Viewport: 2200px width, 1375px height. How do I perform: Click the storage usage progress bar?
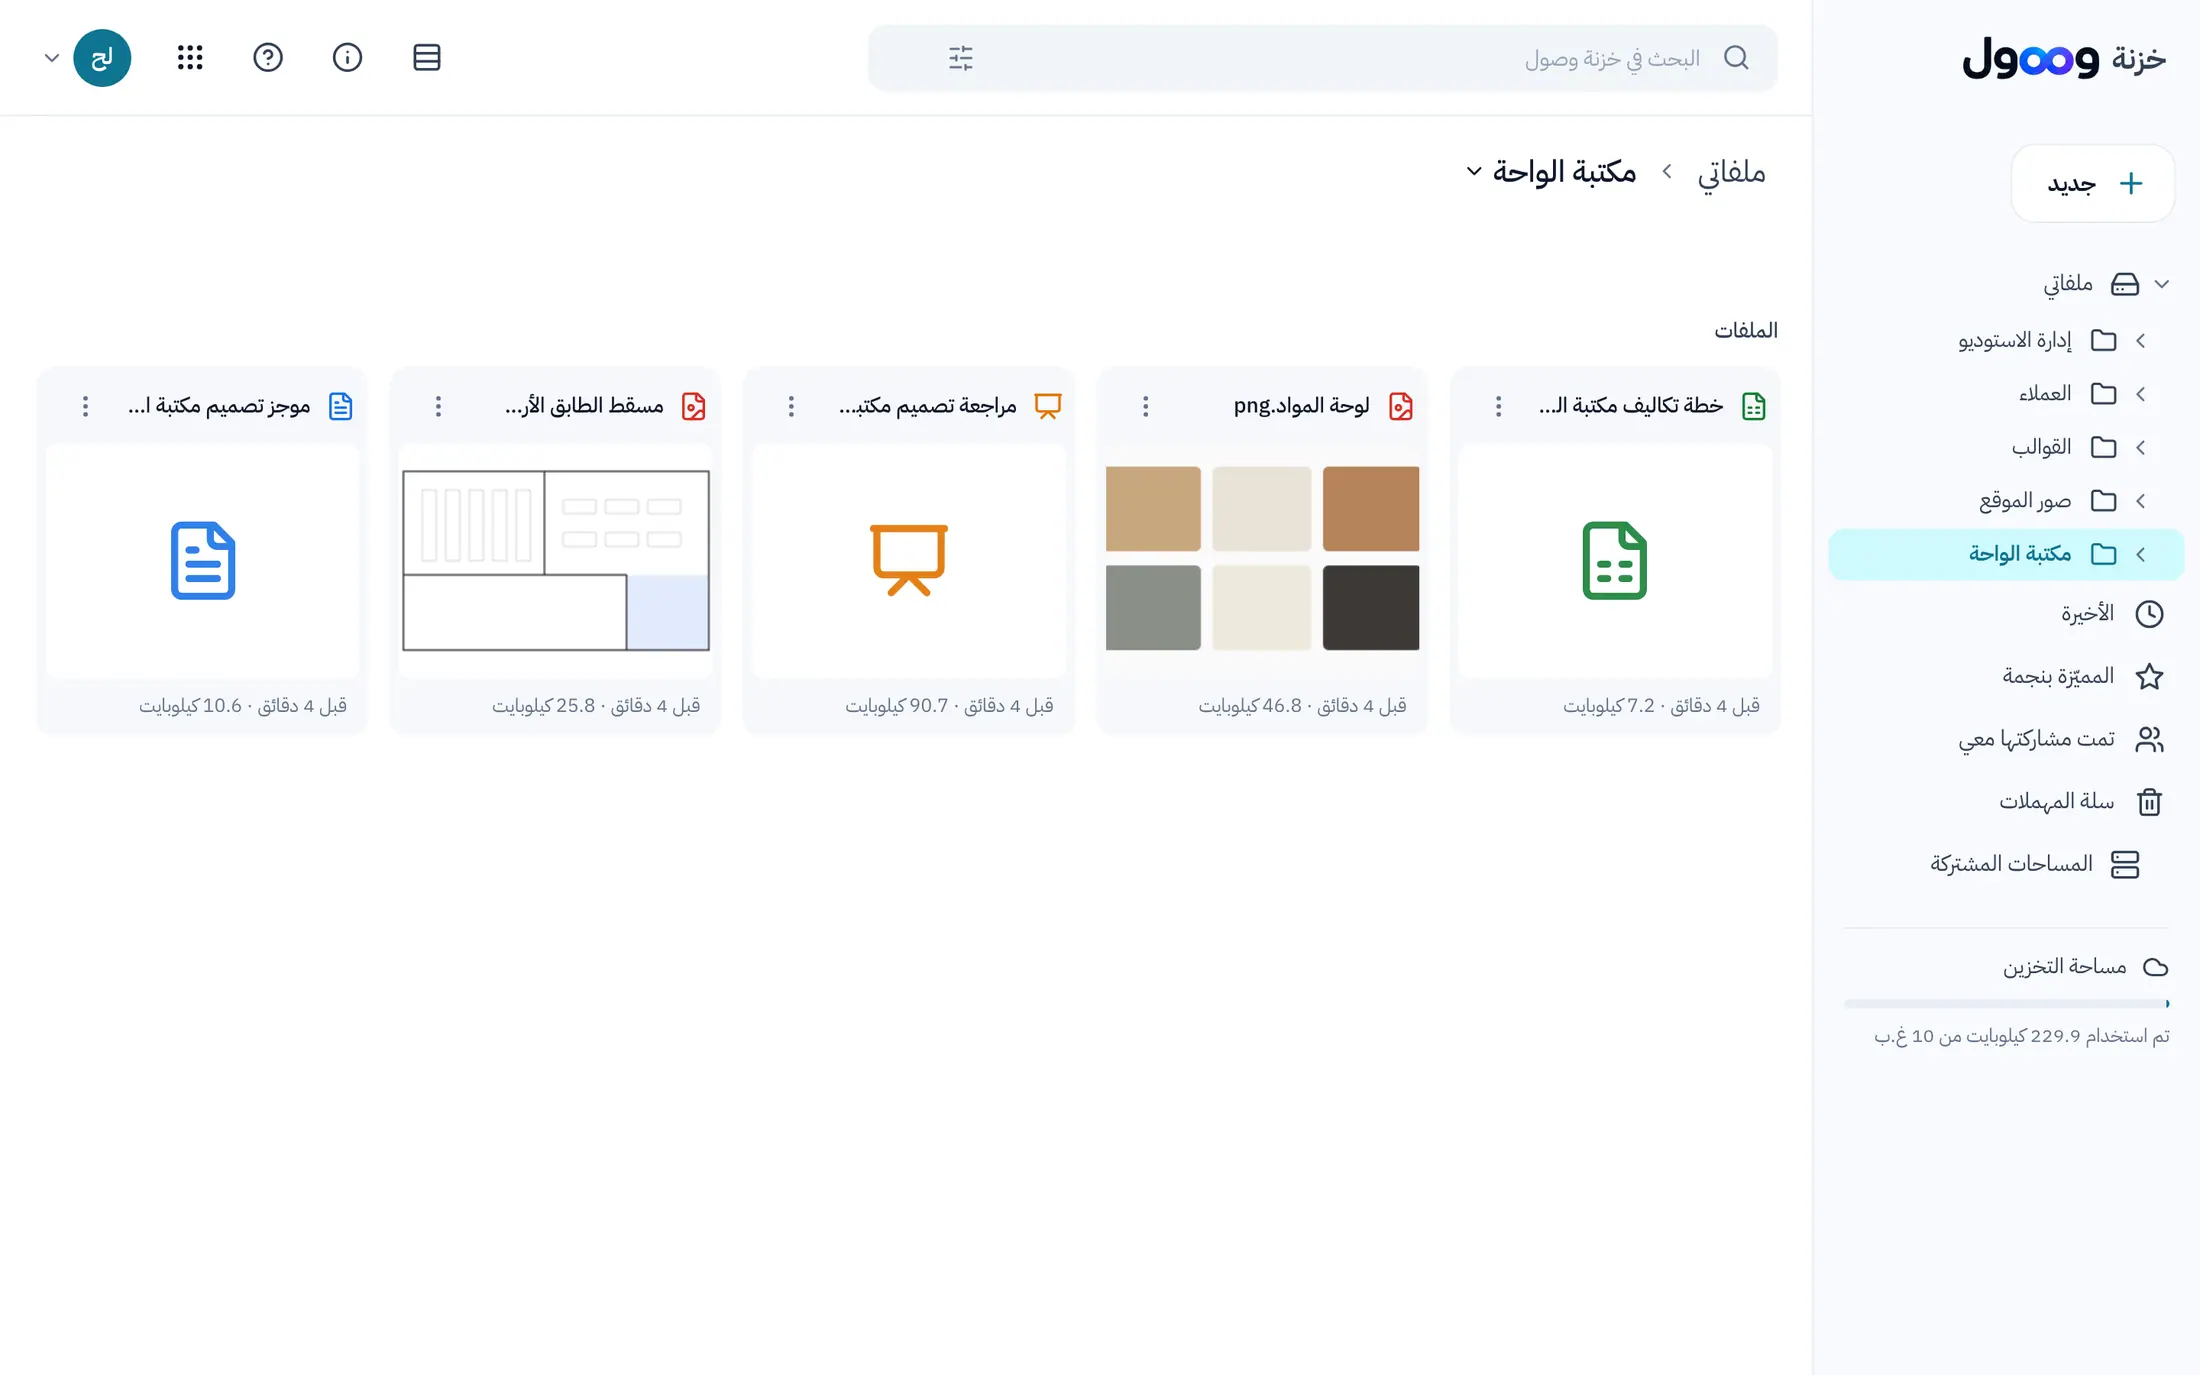[x=2006, y=1003]
